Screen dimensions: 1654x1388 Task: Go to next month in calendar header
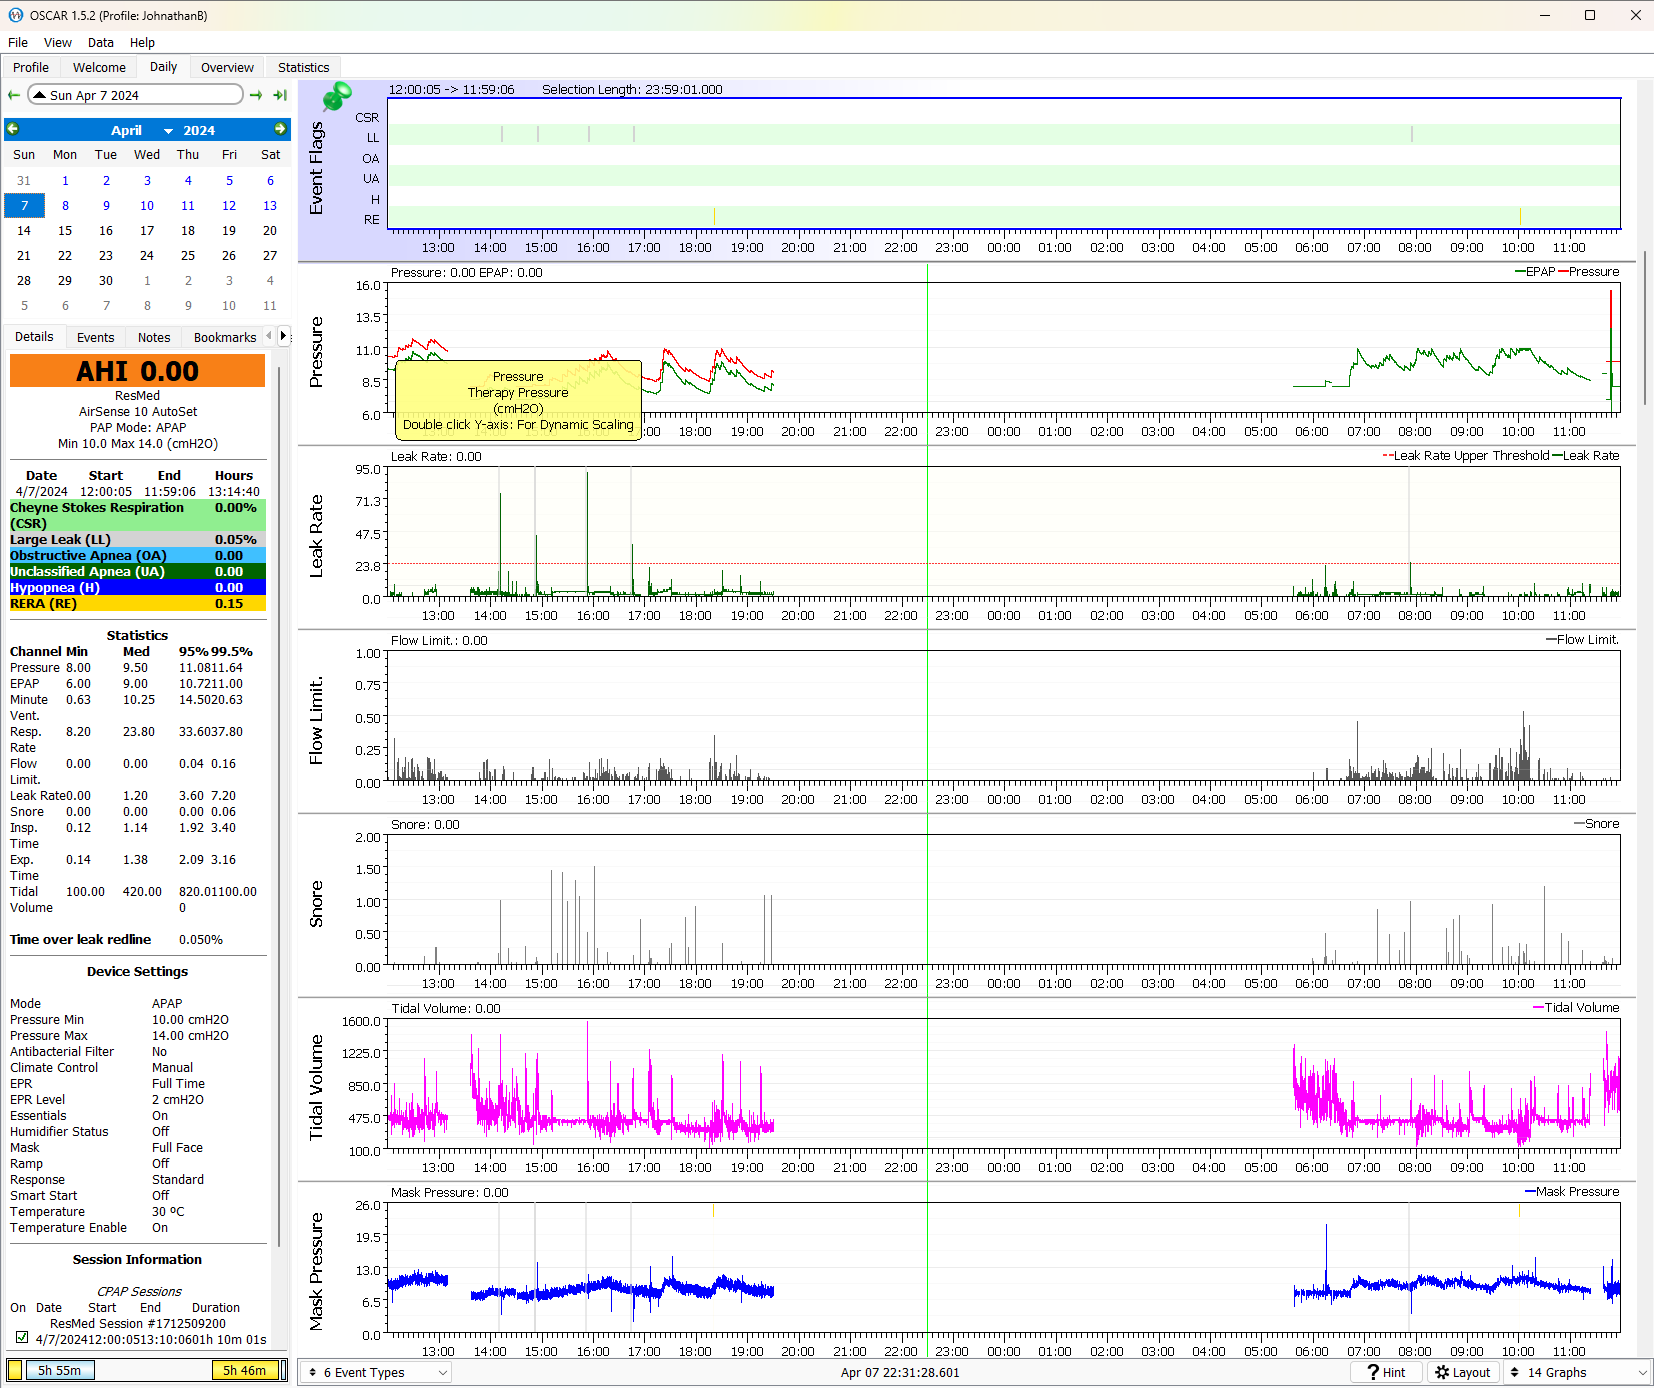[x=280, y=129]
